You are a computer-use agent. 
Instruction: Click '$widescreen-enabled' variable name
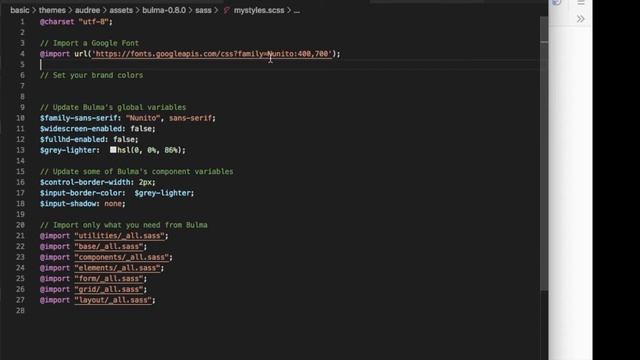pos(80,129)
